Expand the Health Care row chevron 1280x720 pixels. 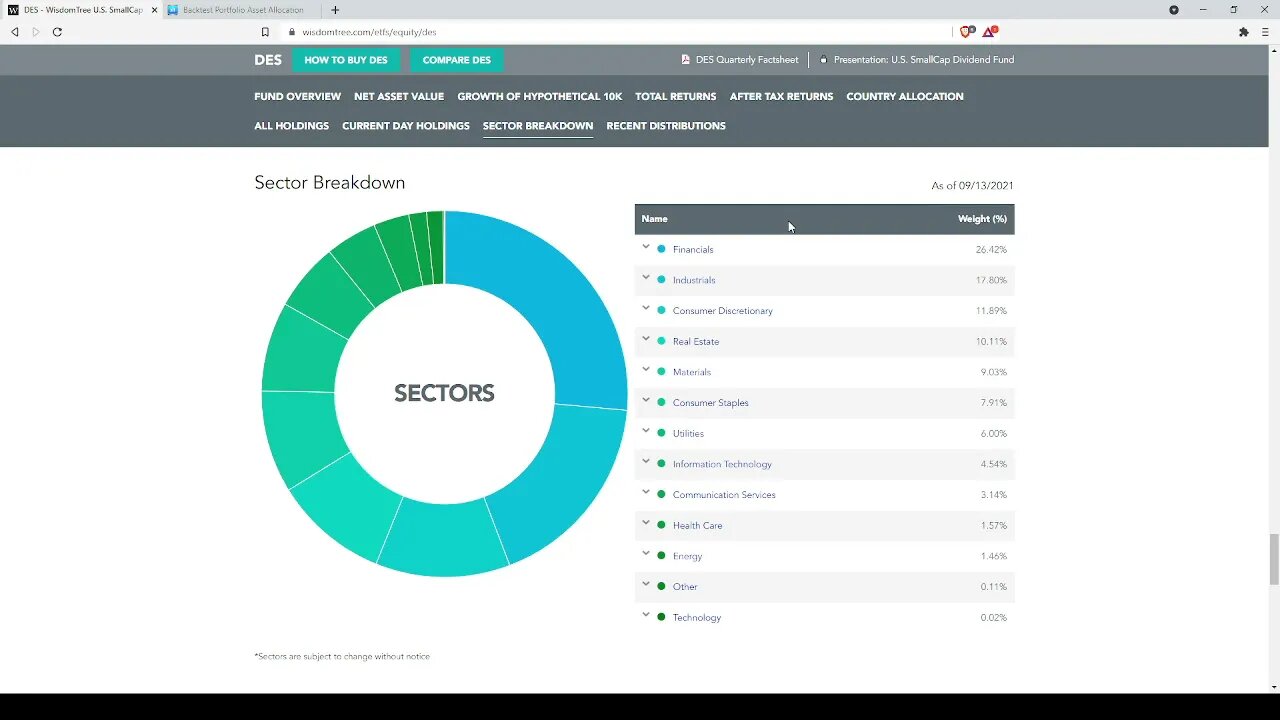click(646, 523)
